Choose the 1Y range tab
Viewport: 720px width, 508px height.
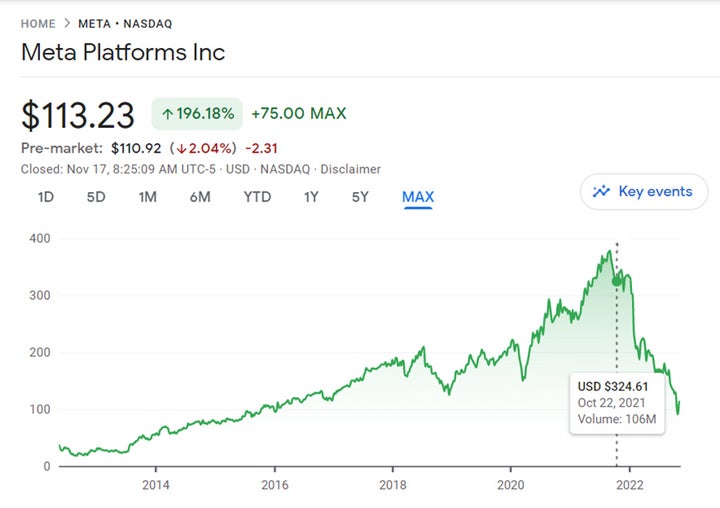(311, 197)
